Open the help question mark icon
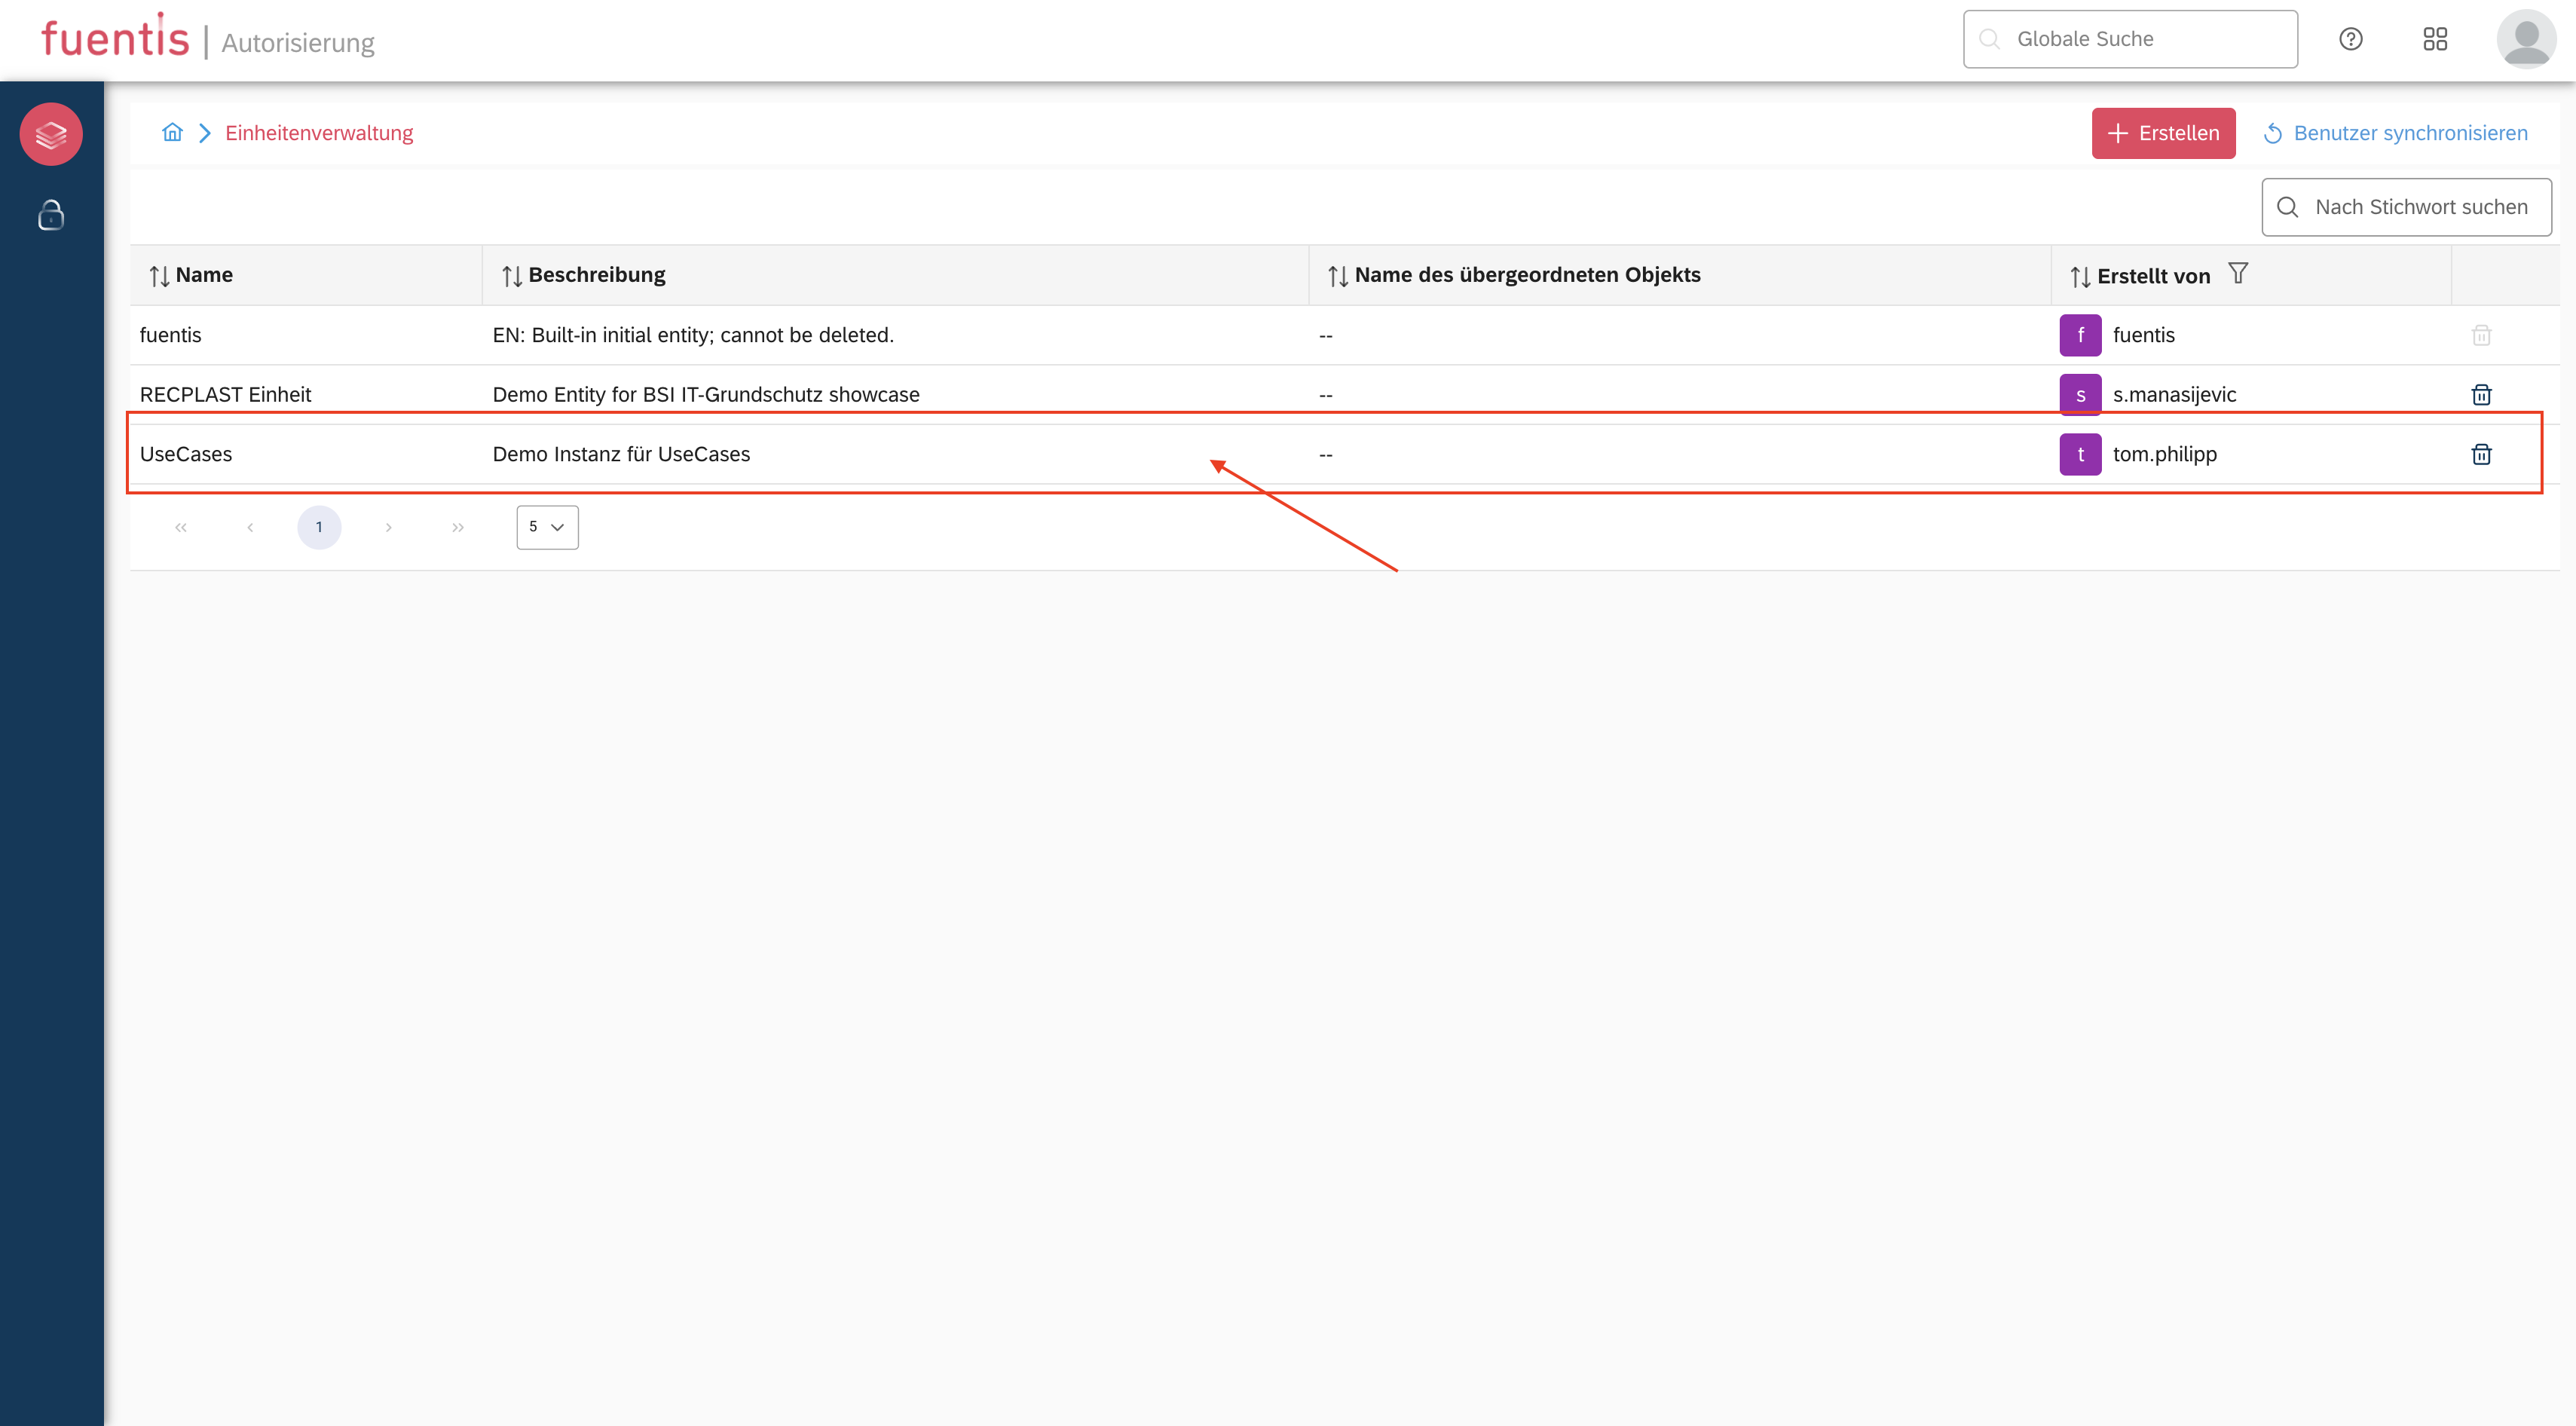Screen dimensions: 2576x1426 (2350, 39)
